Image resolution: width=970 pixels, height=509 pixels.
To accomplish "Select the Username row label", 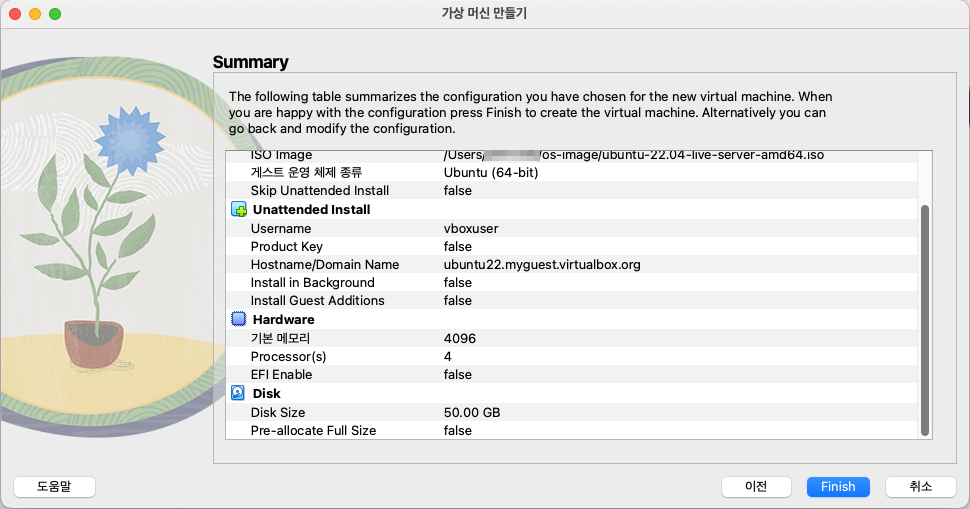I will coord(281,228).
